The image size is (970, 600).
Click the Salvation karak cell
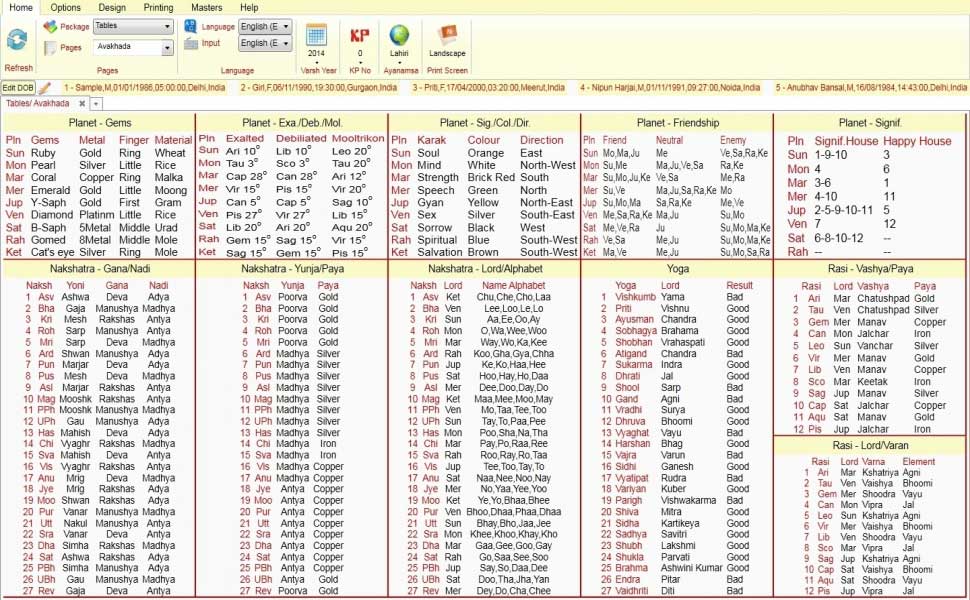click(440, 252)
